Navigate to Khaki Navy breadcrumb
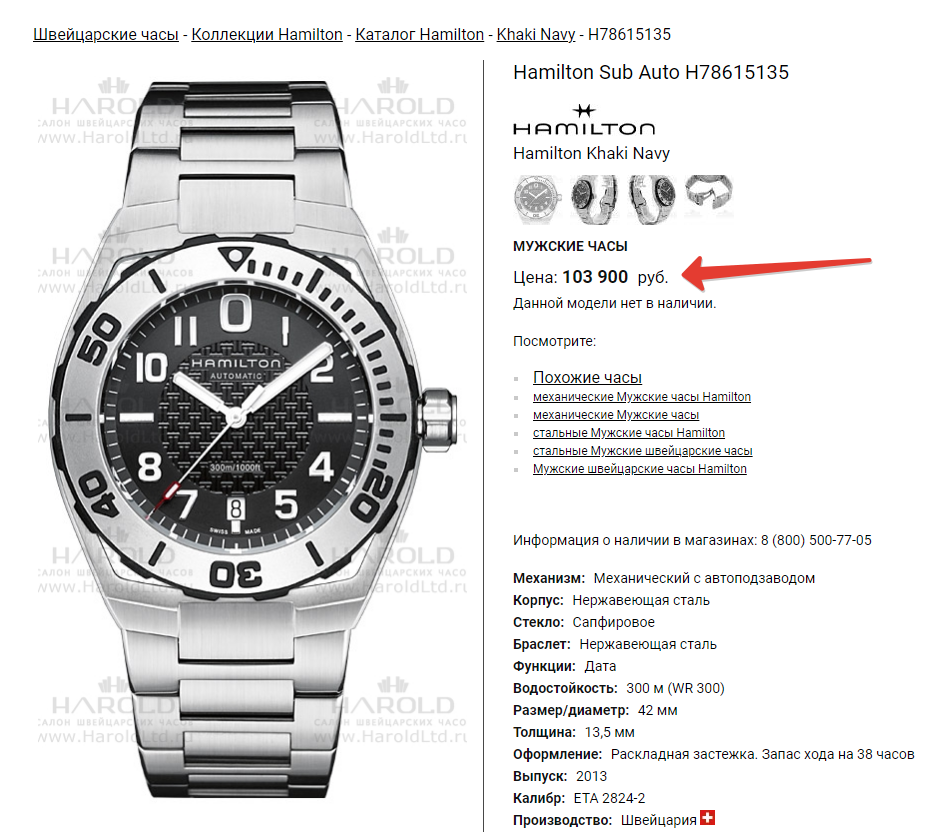This screenshot has height=832, width=946. click(536, 34)
